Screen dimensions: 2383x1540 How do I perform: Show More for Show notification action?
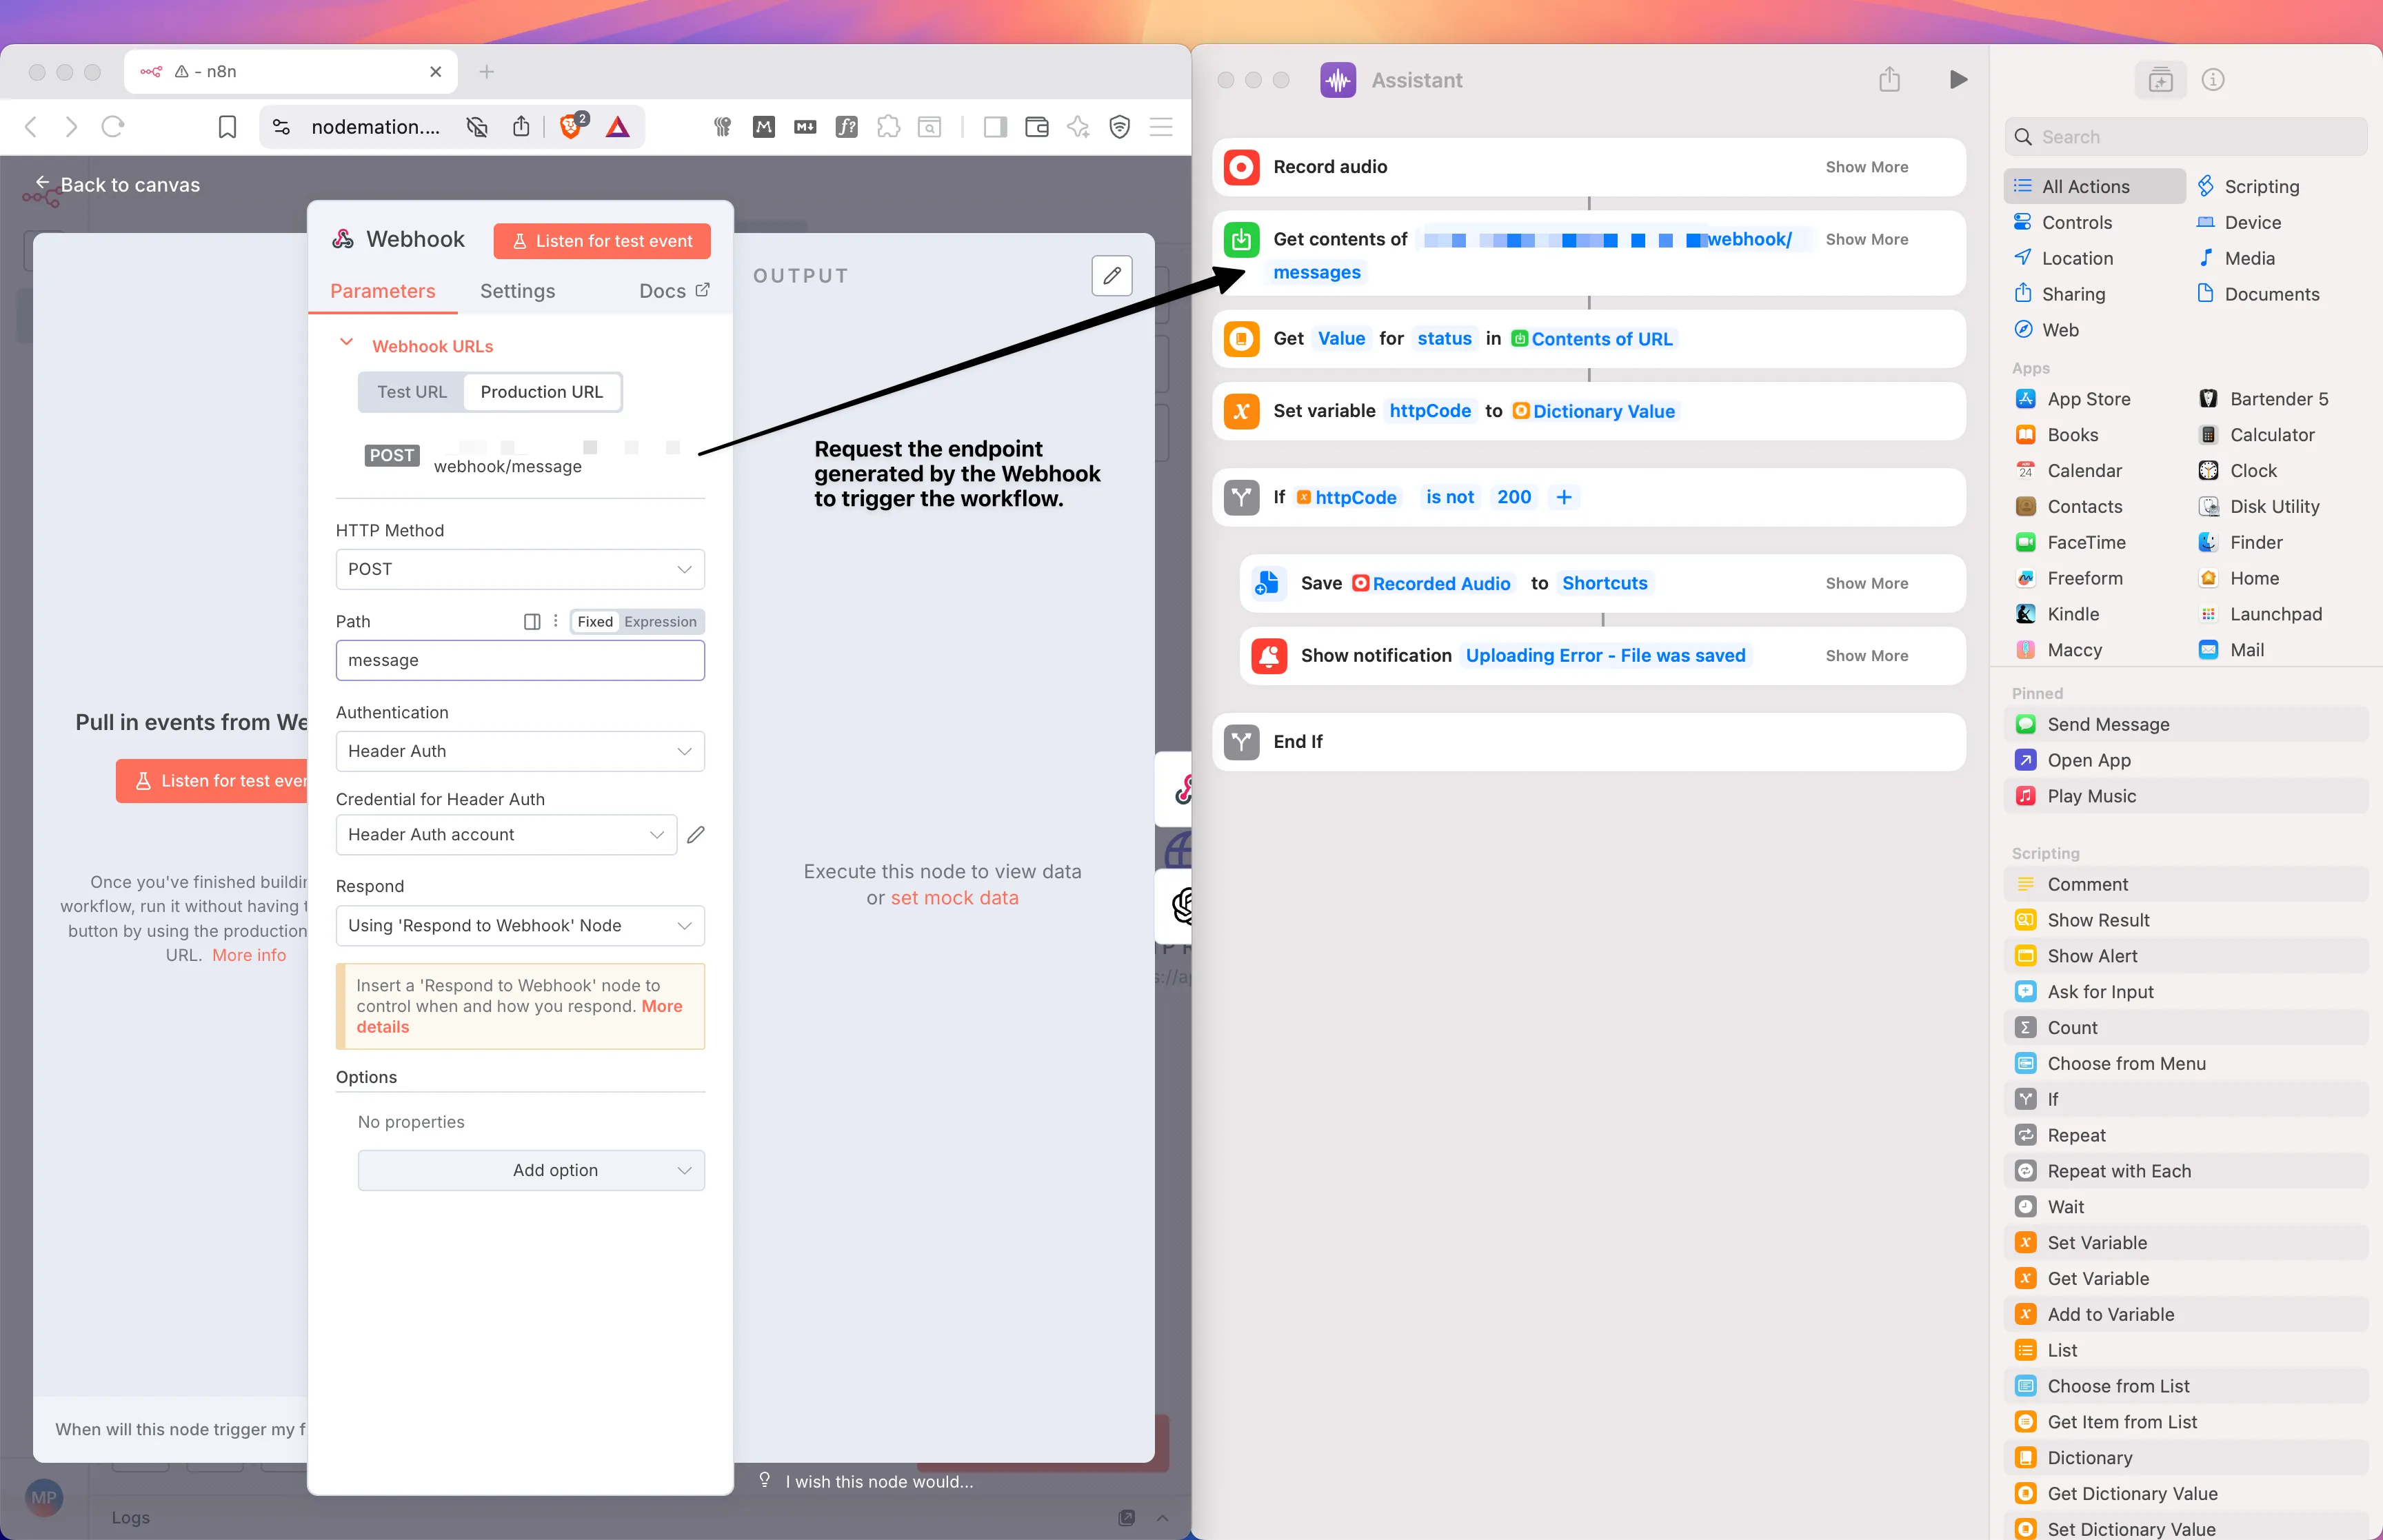(1866, 655)
